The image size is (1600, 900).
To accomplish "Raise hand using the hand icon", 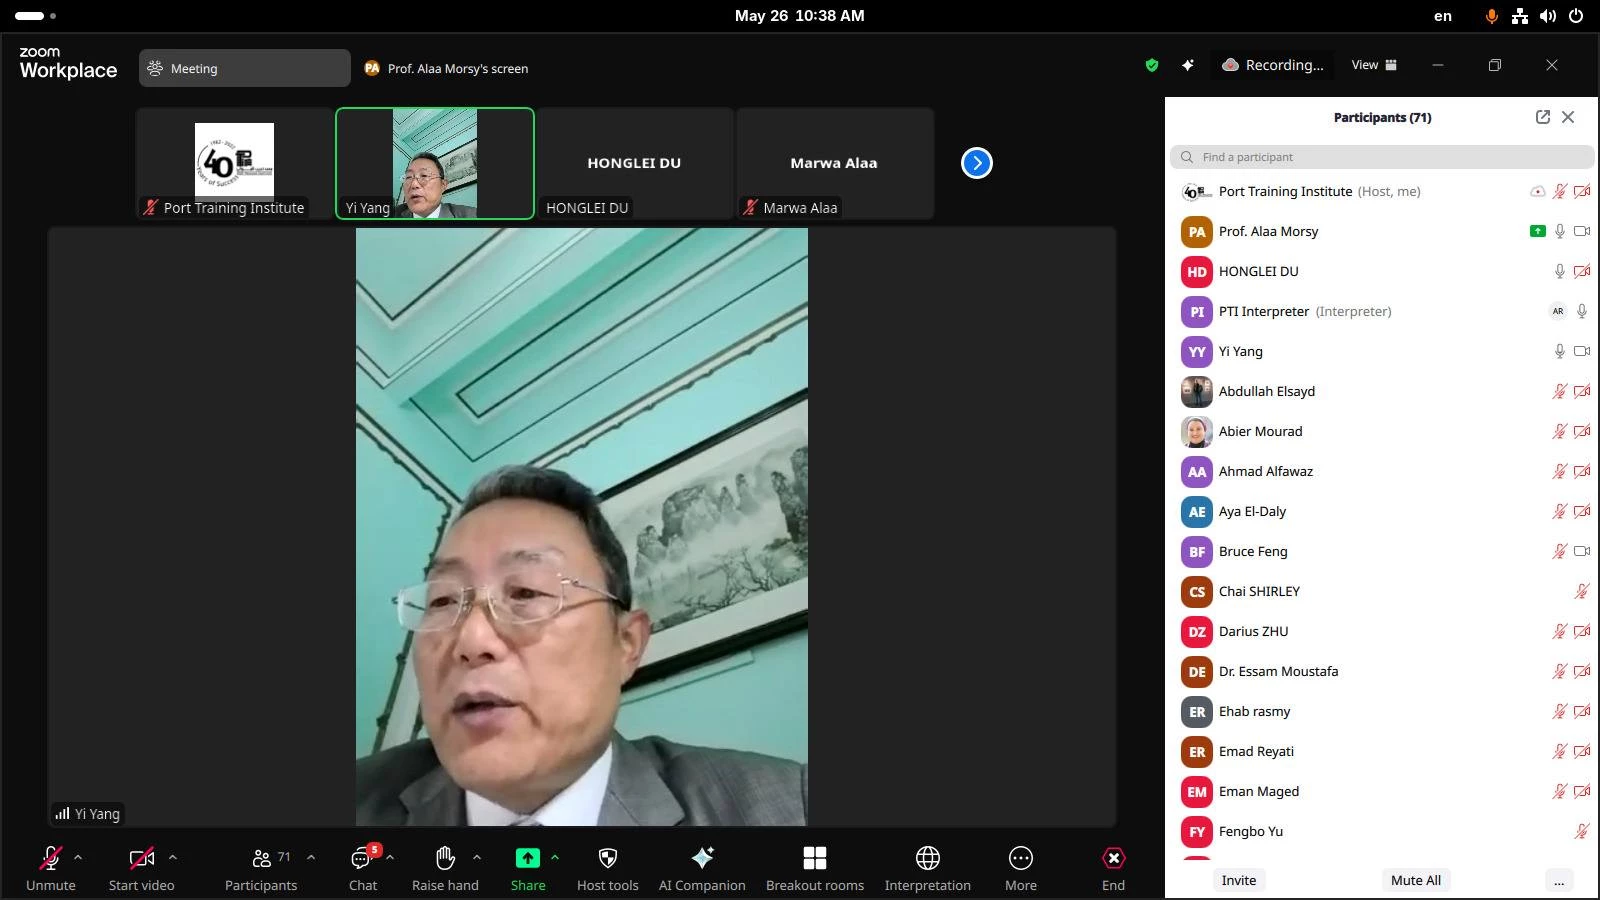I will point(445,858).
